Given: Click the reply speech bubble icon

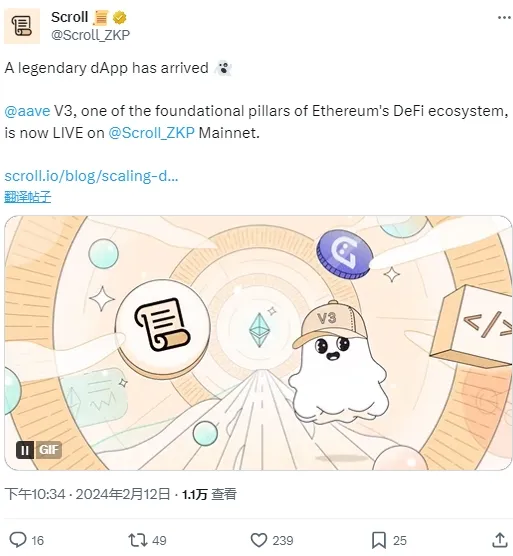Looking at the screenshot, I should tap(18, 540).
